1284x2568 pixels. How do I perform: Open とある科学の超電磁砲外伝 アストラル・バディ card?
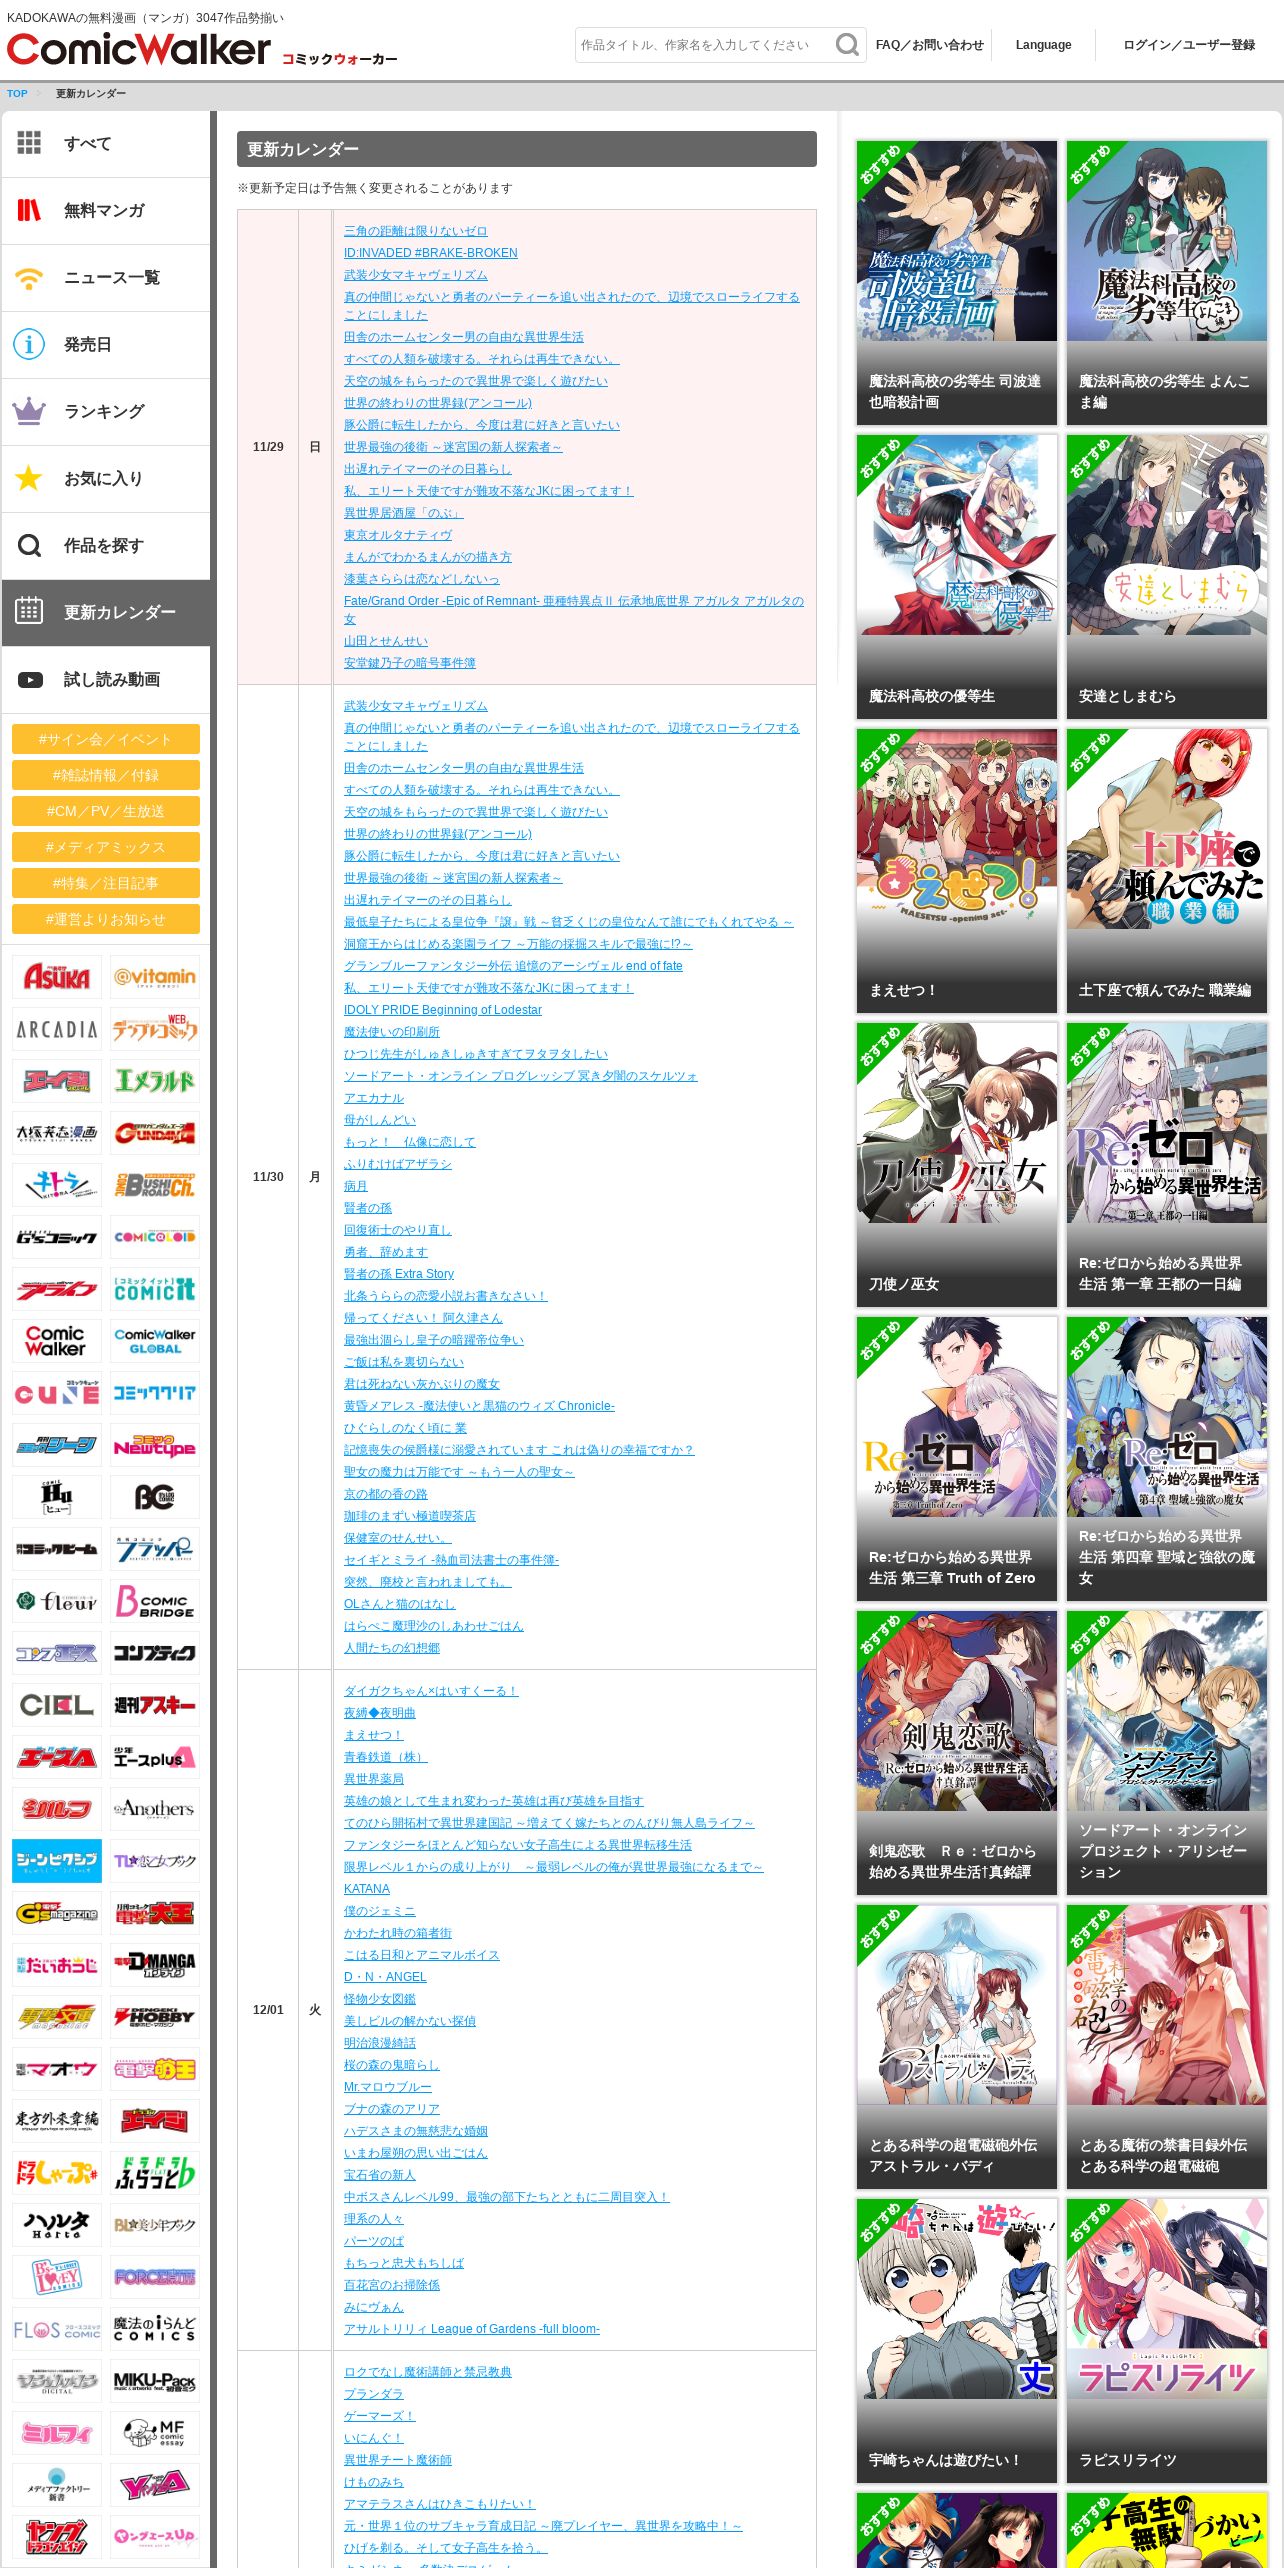point(956,2047)
